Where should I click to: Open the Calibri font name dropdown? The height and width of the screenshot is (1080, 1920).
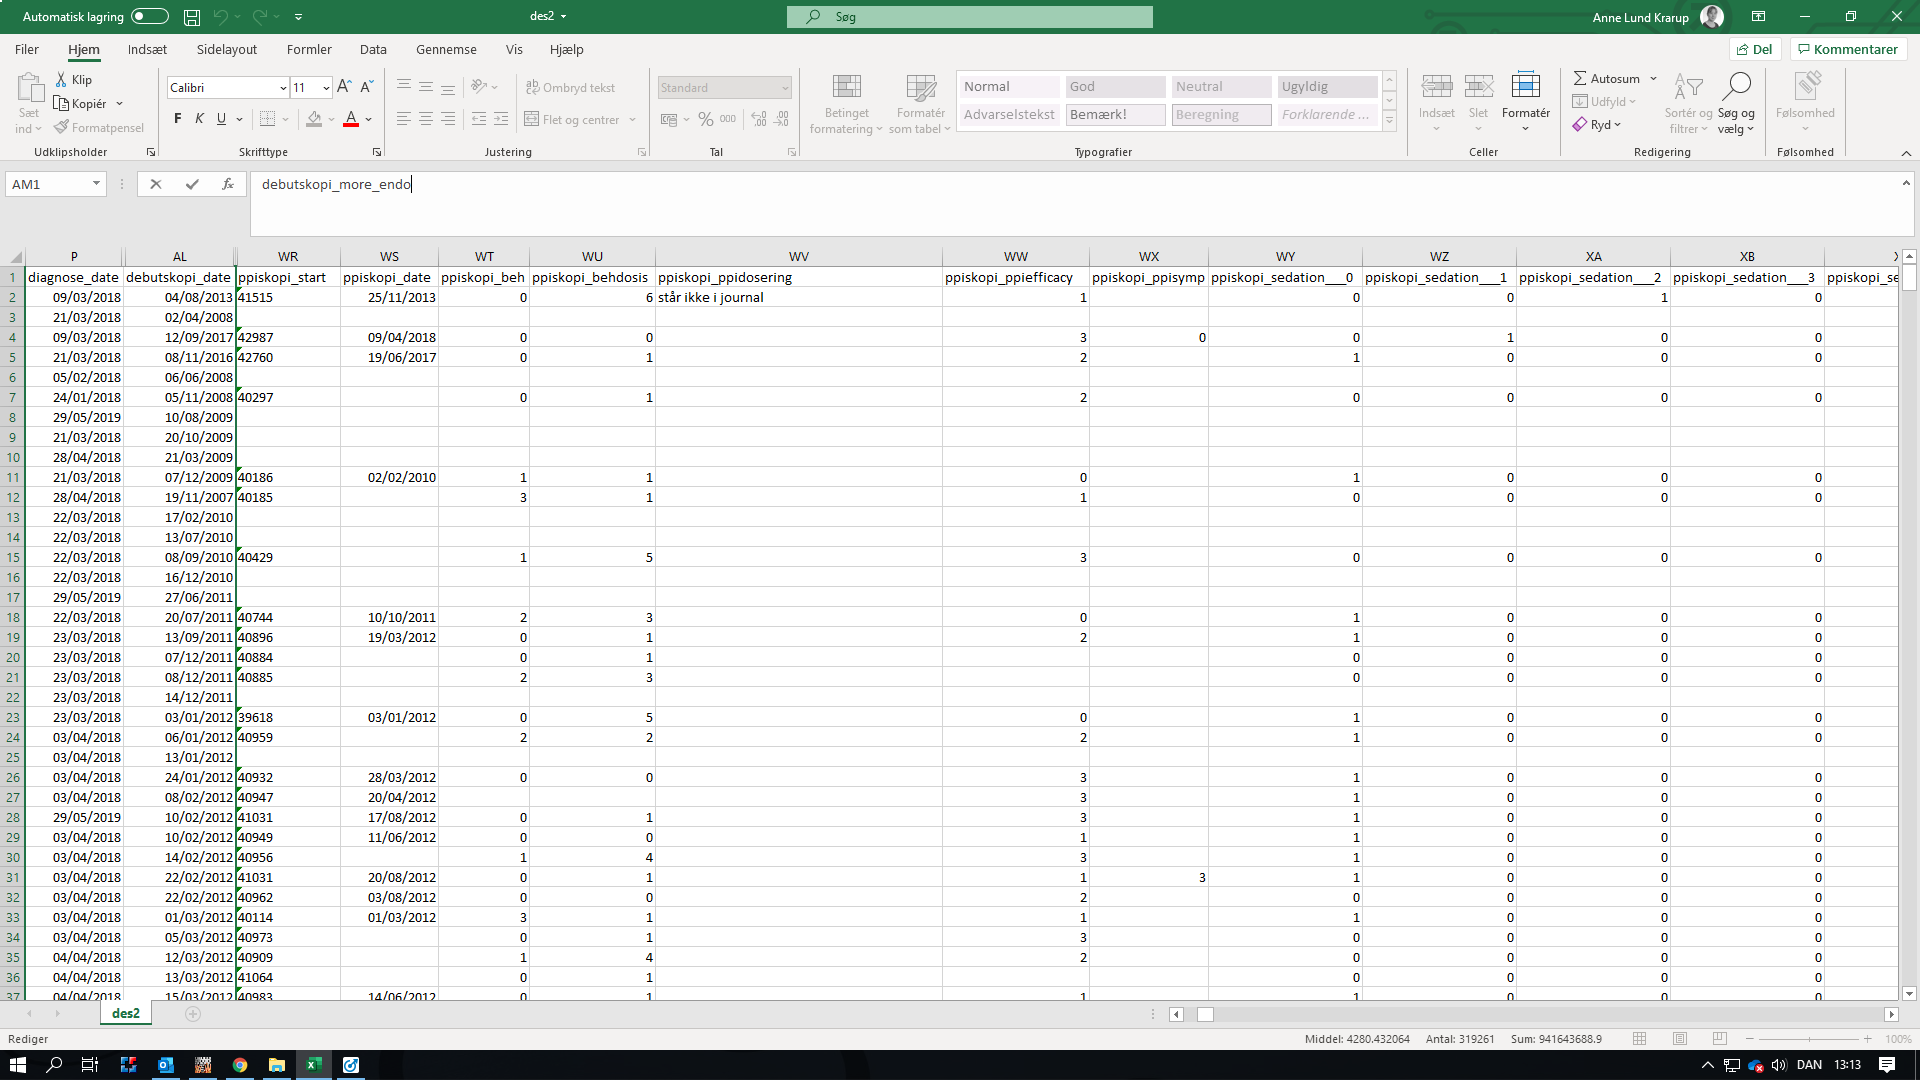[x=283, y=88]
